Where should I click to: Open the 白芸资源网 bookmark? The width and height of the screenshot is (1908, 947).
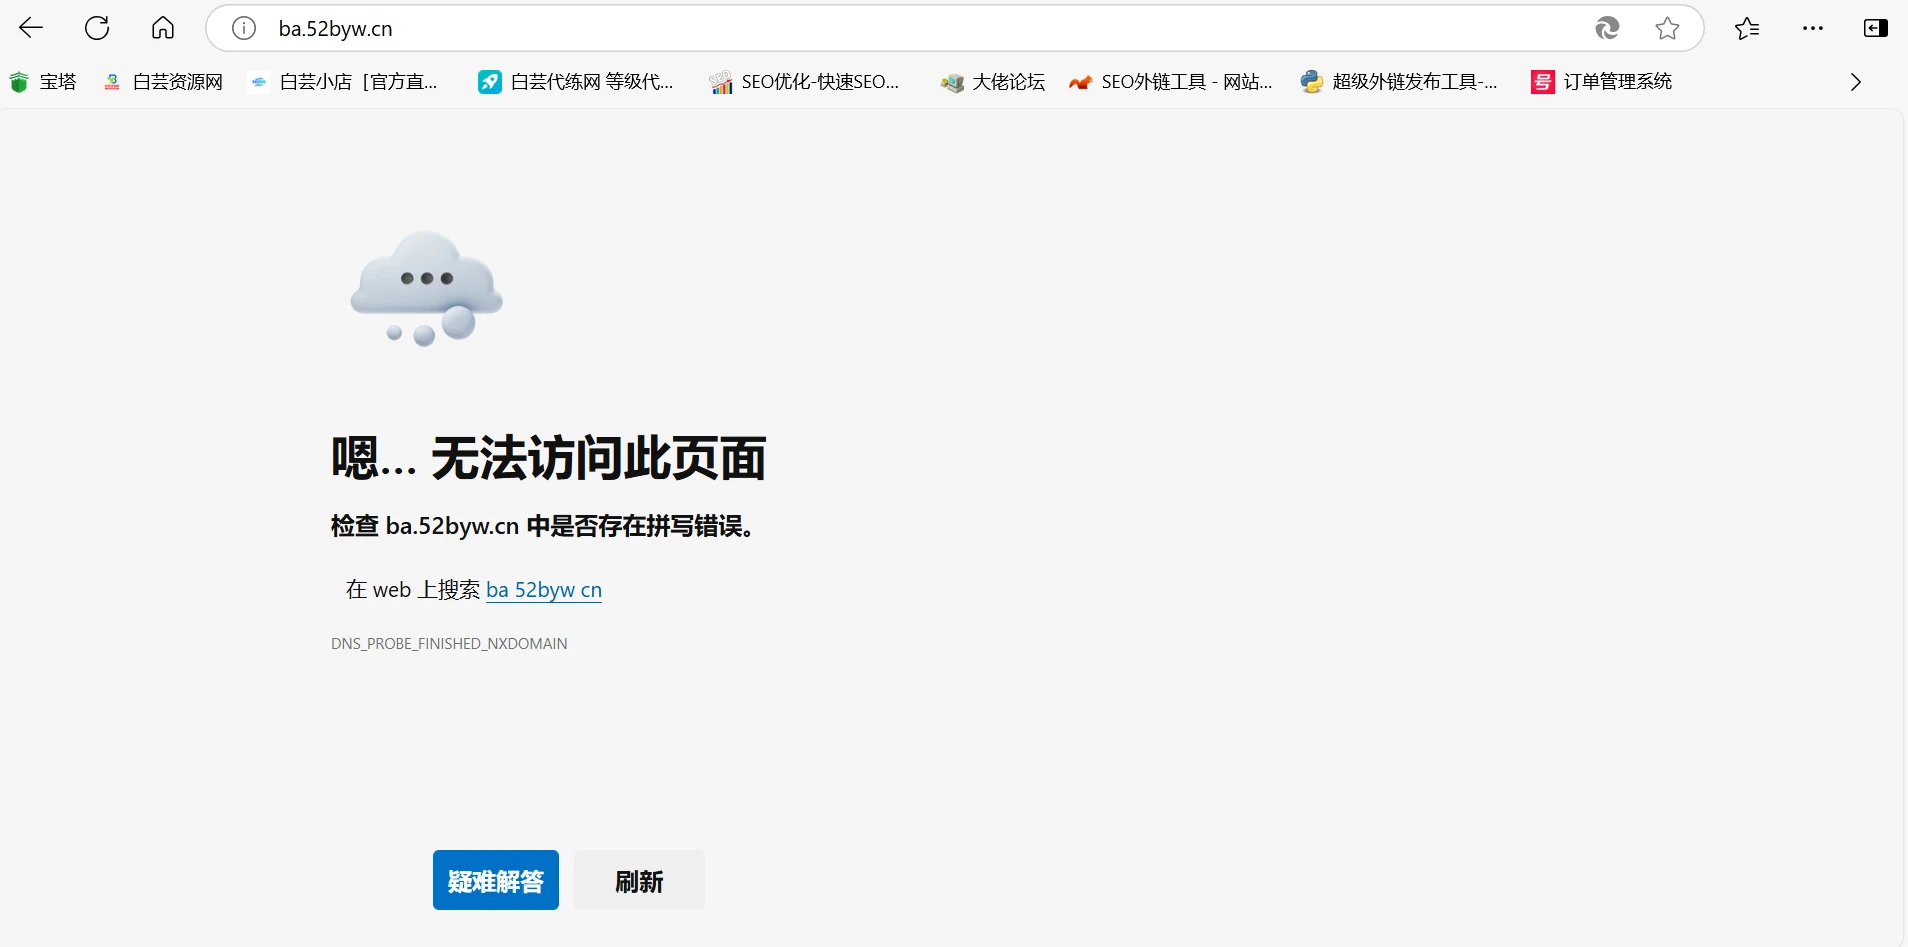[164, 82]
